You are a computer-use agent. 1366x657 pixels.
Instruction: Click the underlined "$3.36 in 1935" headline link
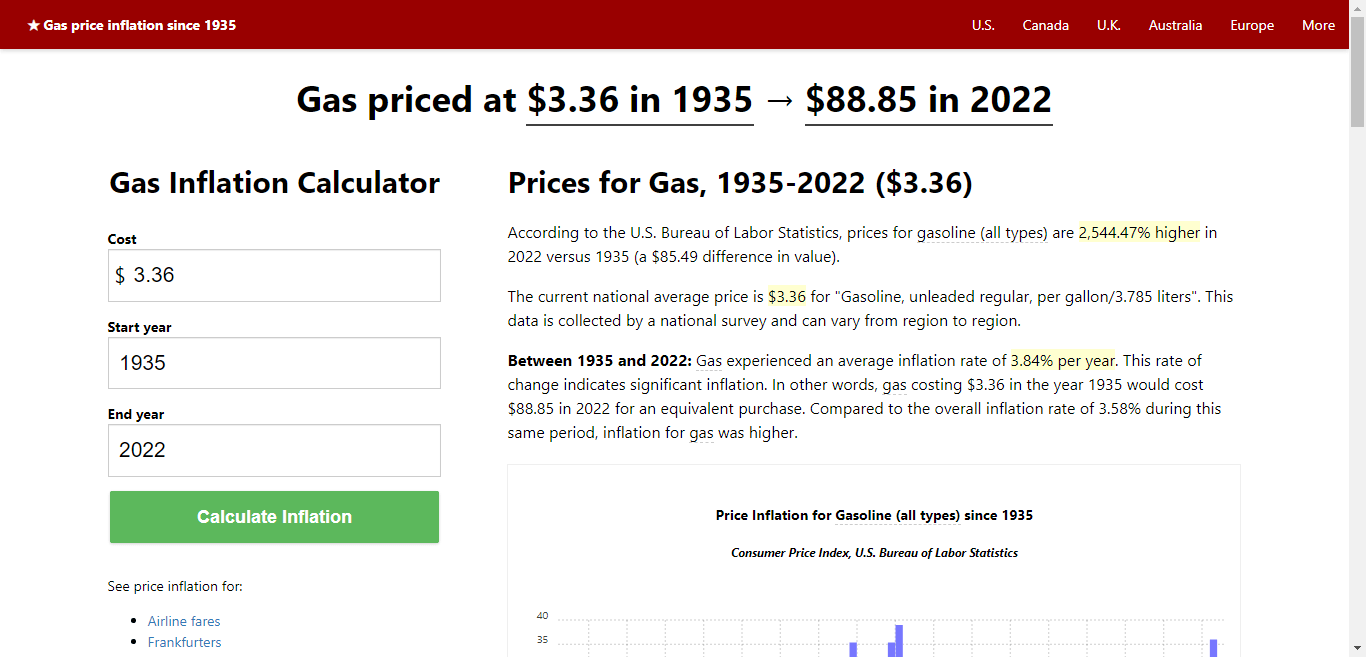639,100
